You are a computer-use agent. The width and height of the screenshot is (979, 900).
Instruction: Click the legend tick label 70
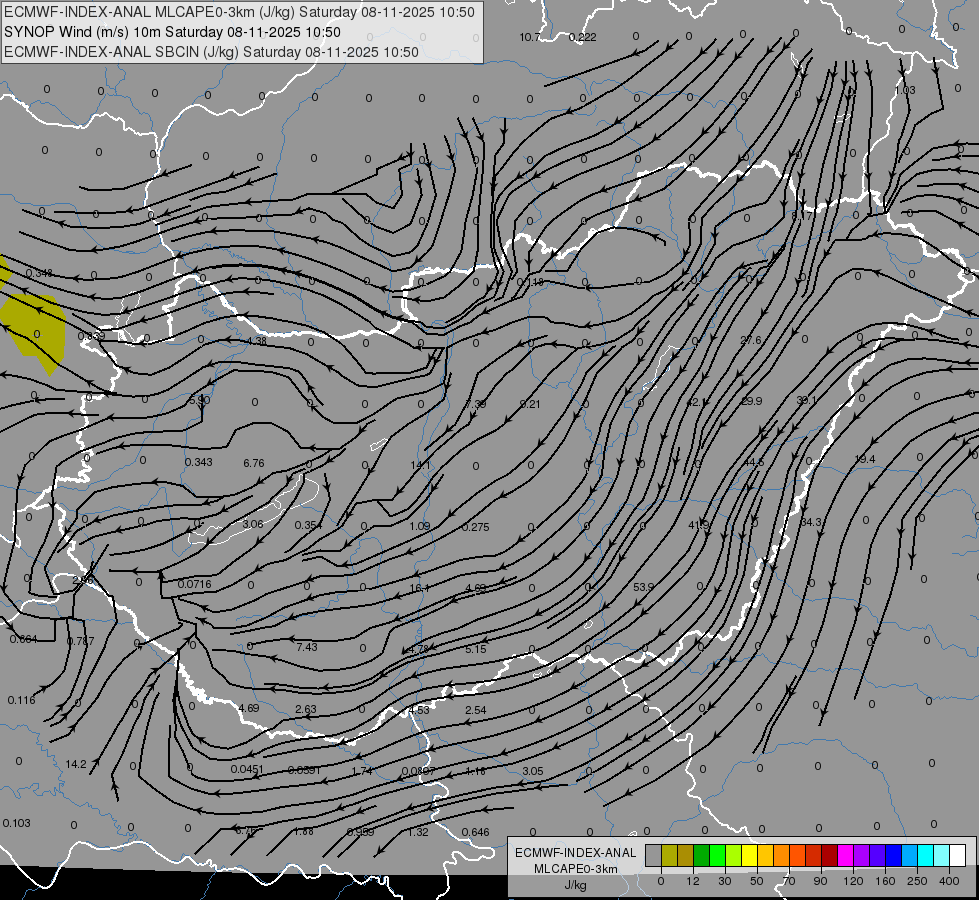click(789, 881)
